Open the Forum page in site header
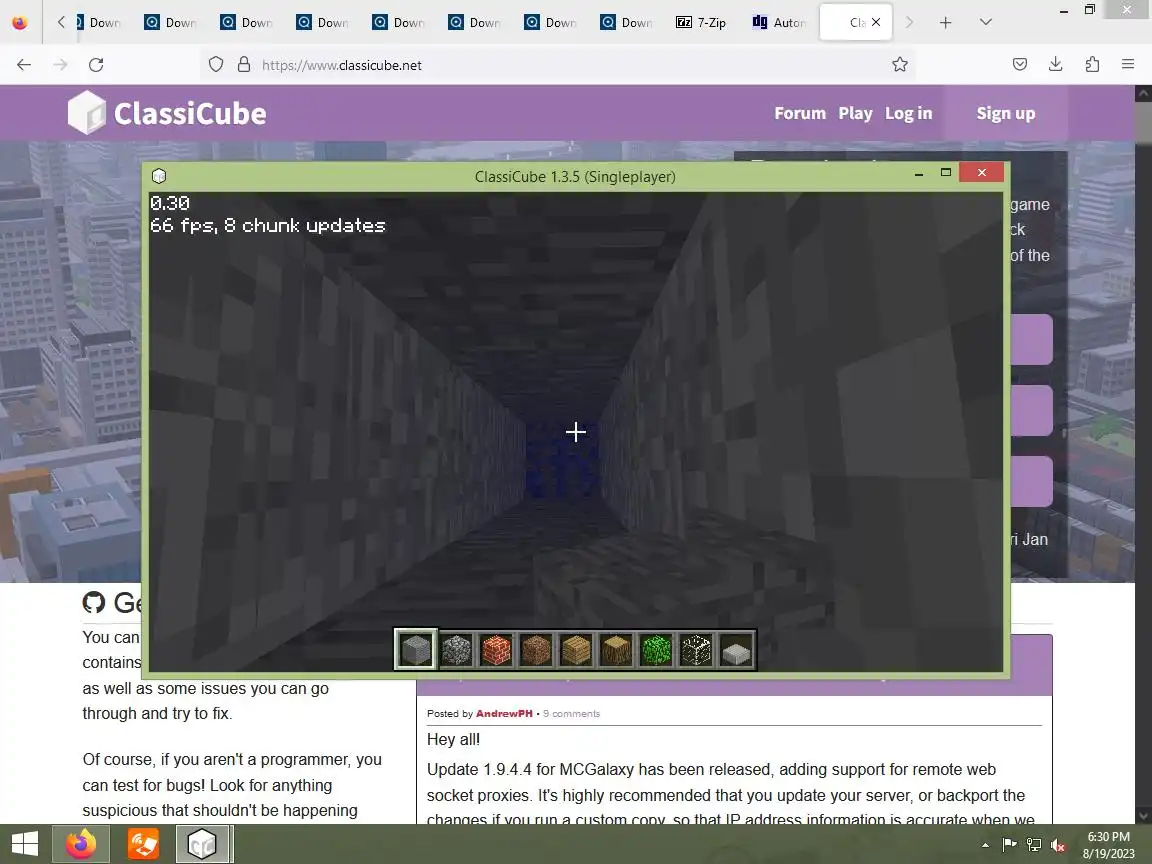The height and width of the screenshot is (864, 1152). pyautogui.click(x=800, y=113)
